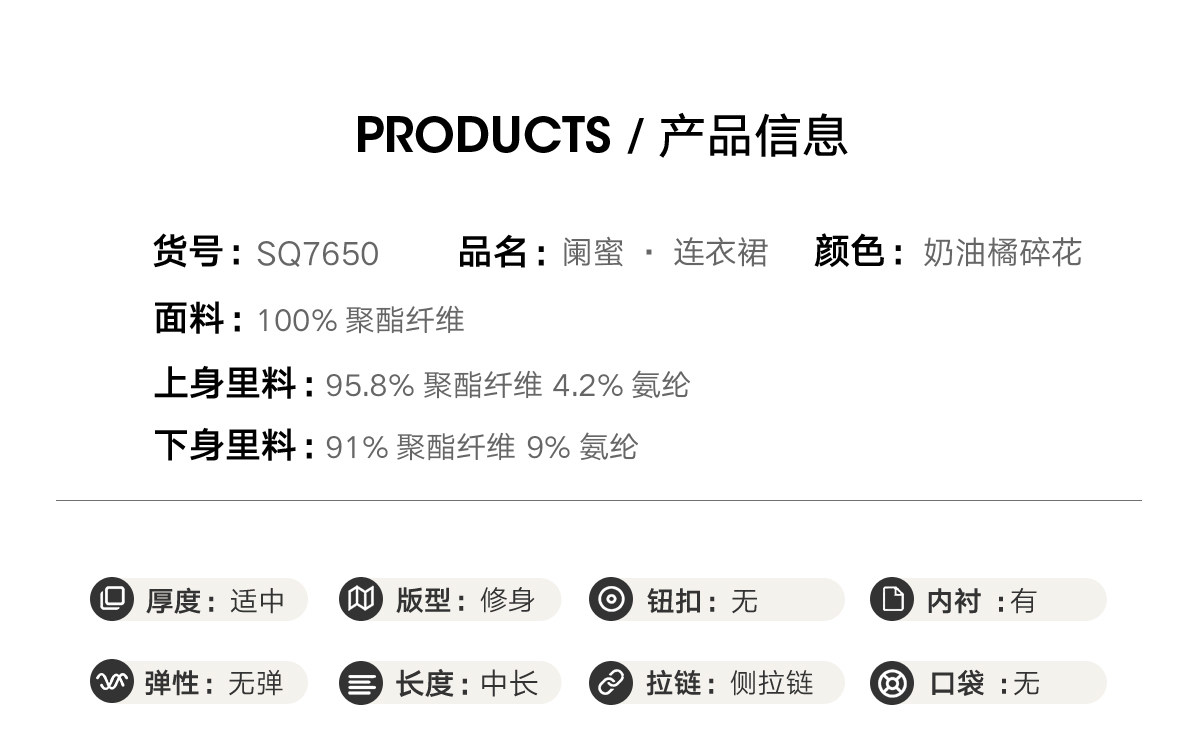Click the 侧拉链 zipper value
The width and height of the screenshot is (1200, 747).
point(772,684)
